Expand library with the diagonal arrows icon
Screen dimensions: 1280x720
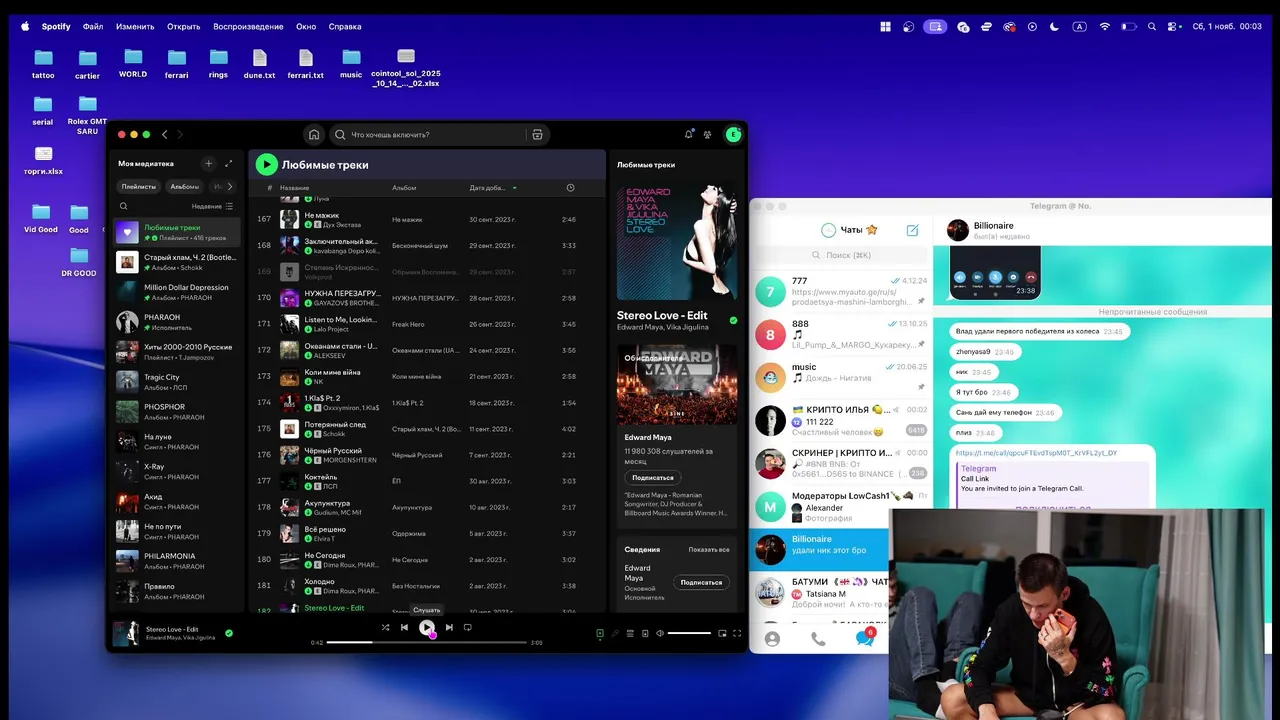(x=228, y=163)
